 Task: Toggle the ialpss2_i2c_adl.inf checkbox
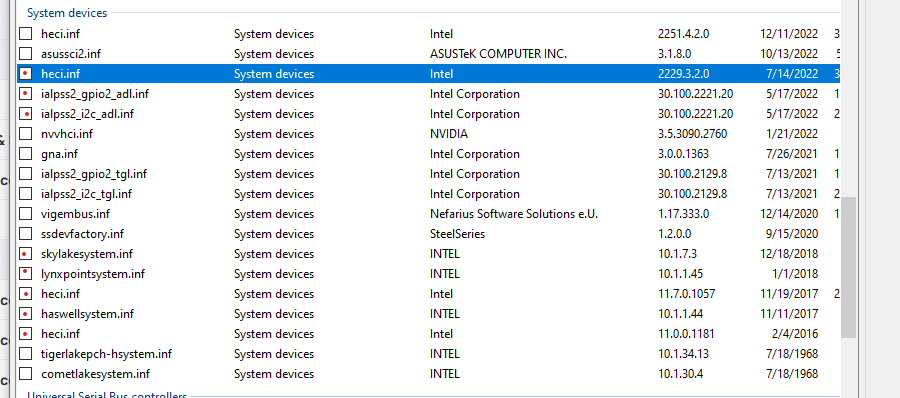(x=25, y=114)
